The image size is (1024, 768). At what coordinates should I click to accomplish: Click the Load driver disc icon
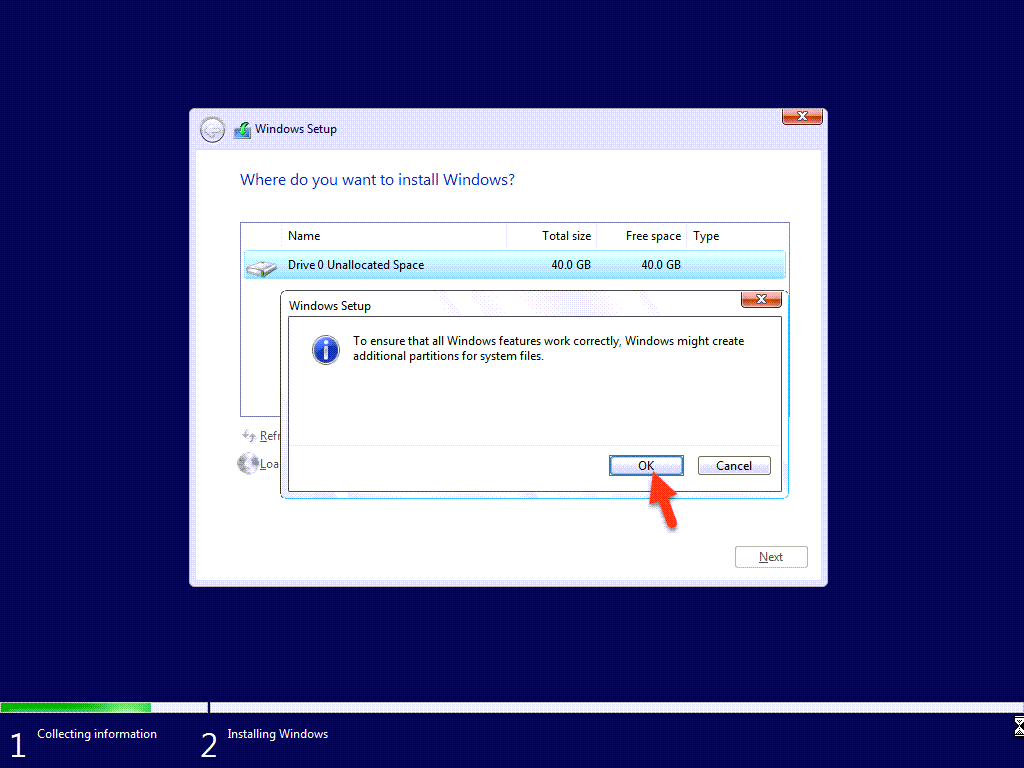coord(247,464)
